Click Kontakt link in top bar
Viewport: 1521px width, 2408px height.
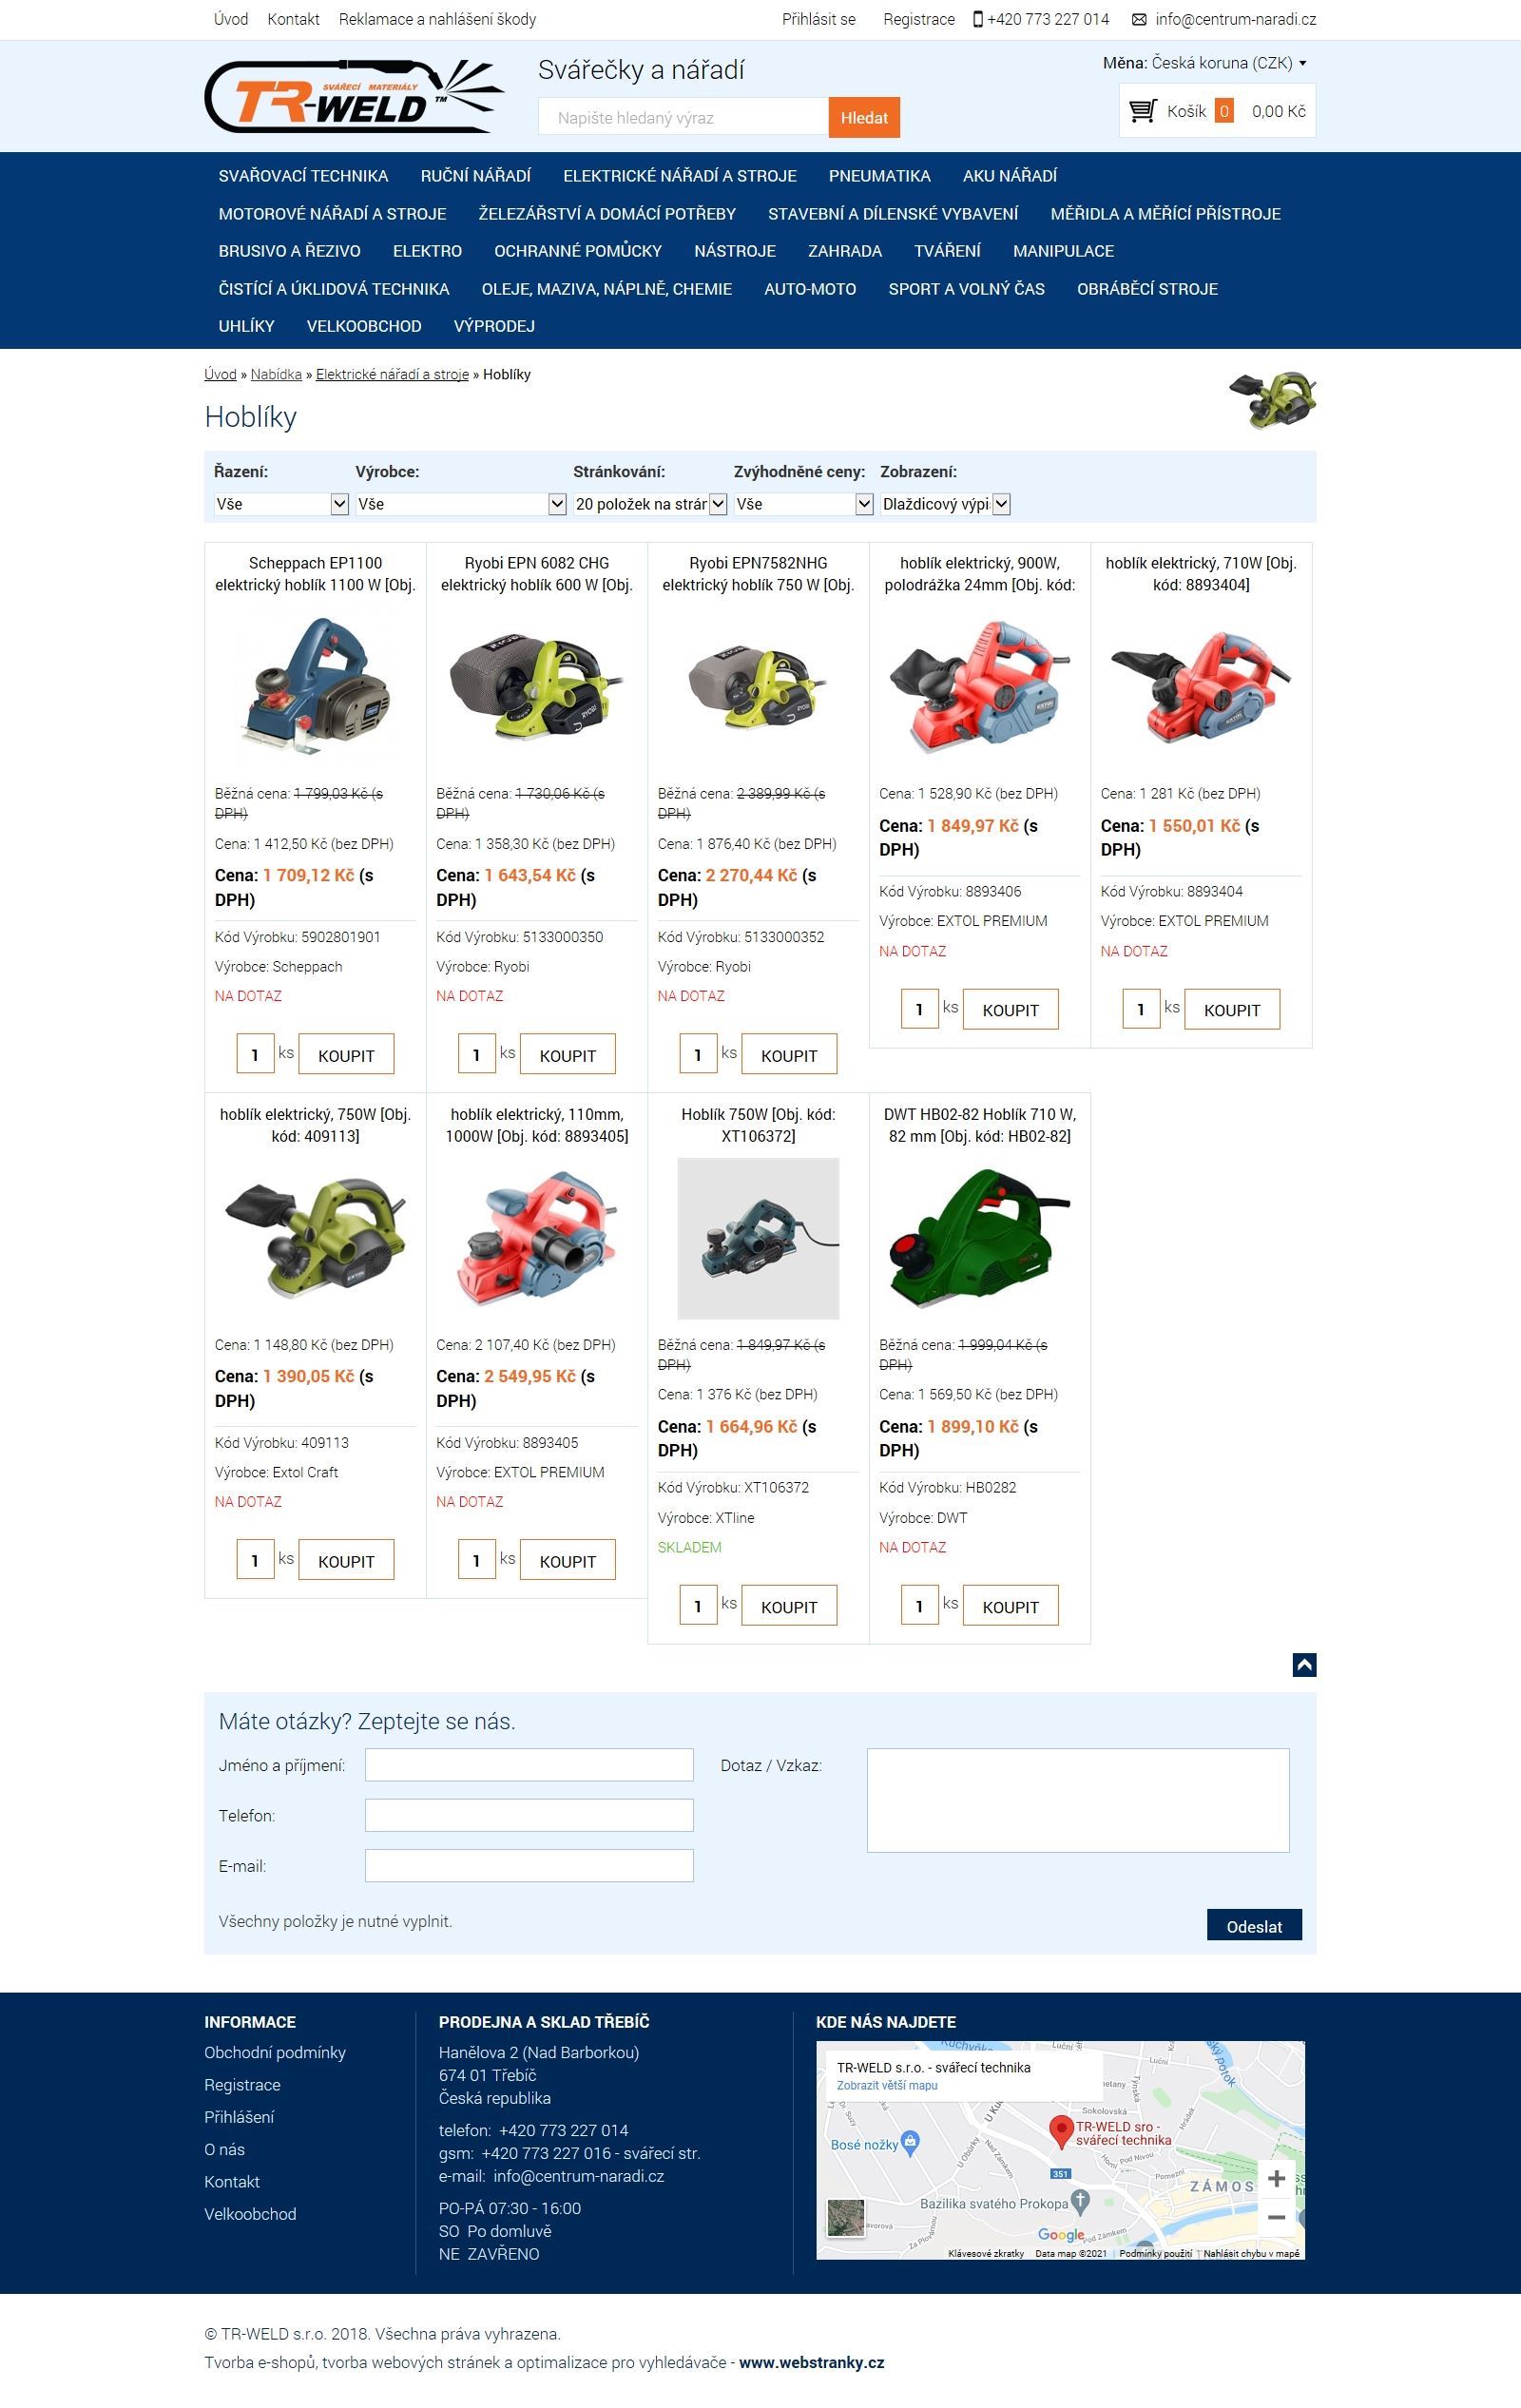293,19
